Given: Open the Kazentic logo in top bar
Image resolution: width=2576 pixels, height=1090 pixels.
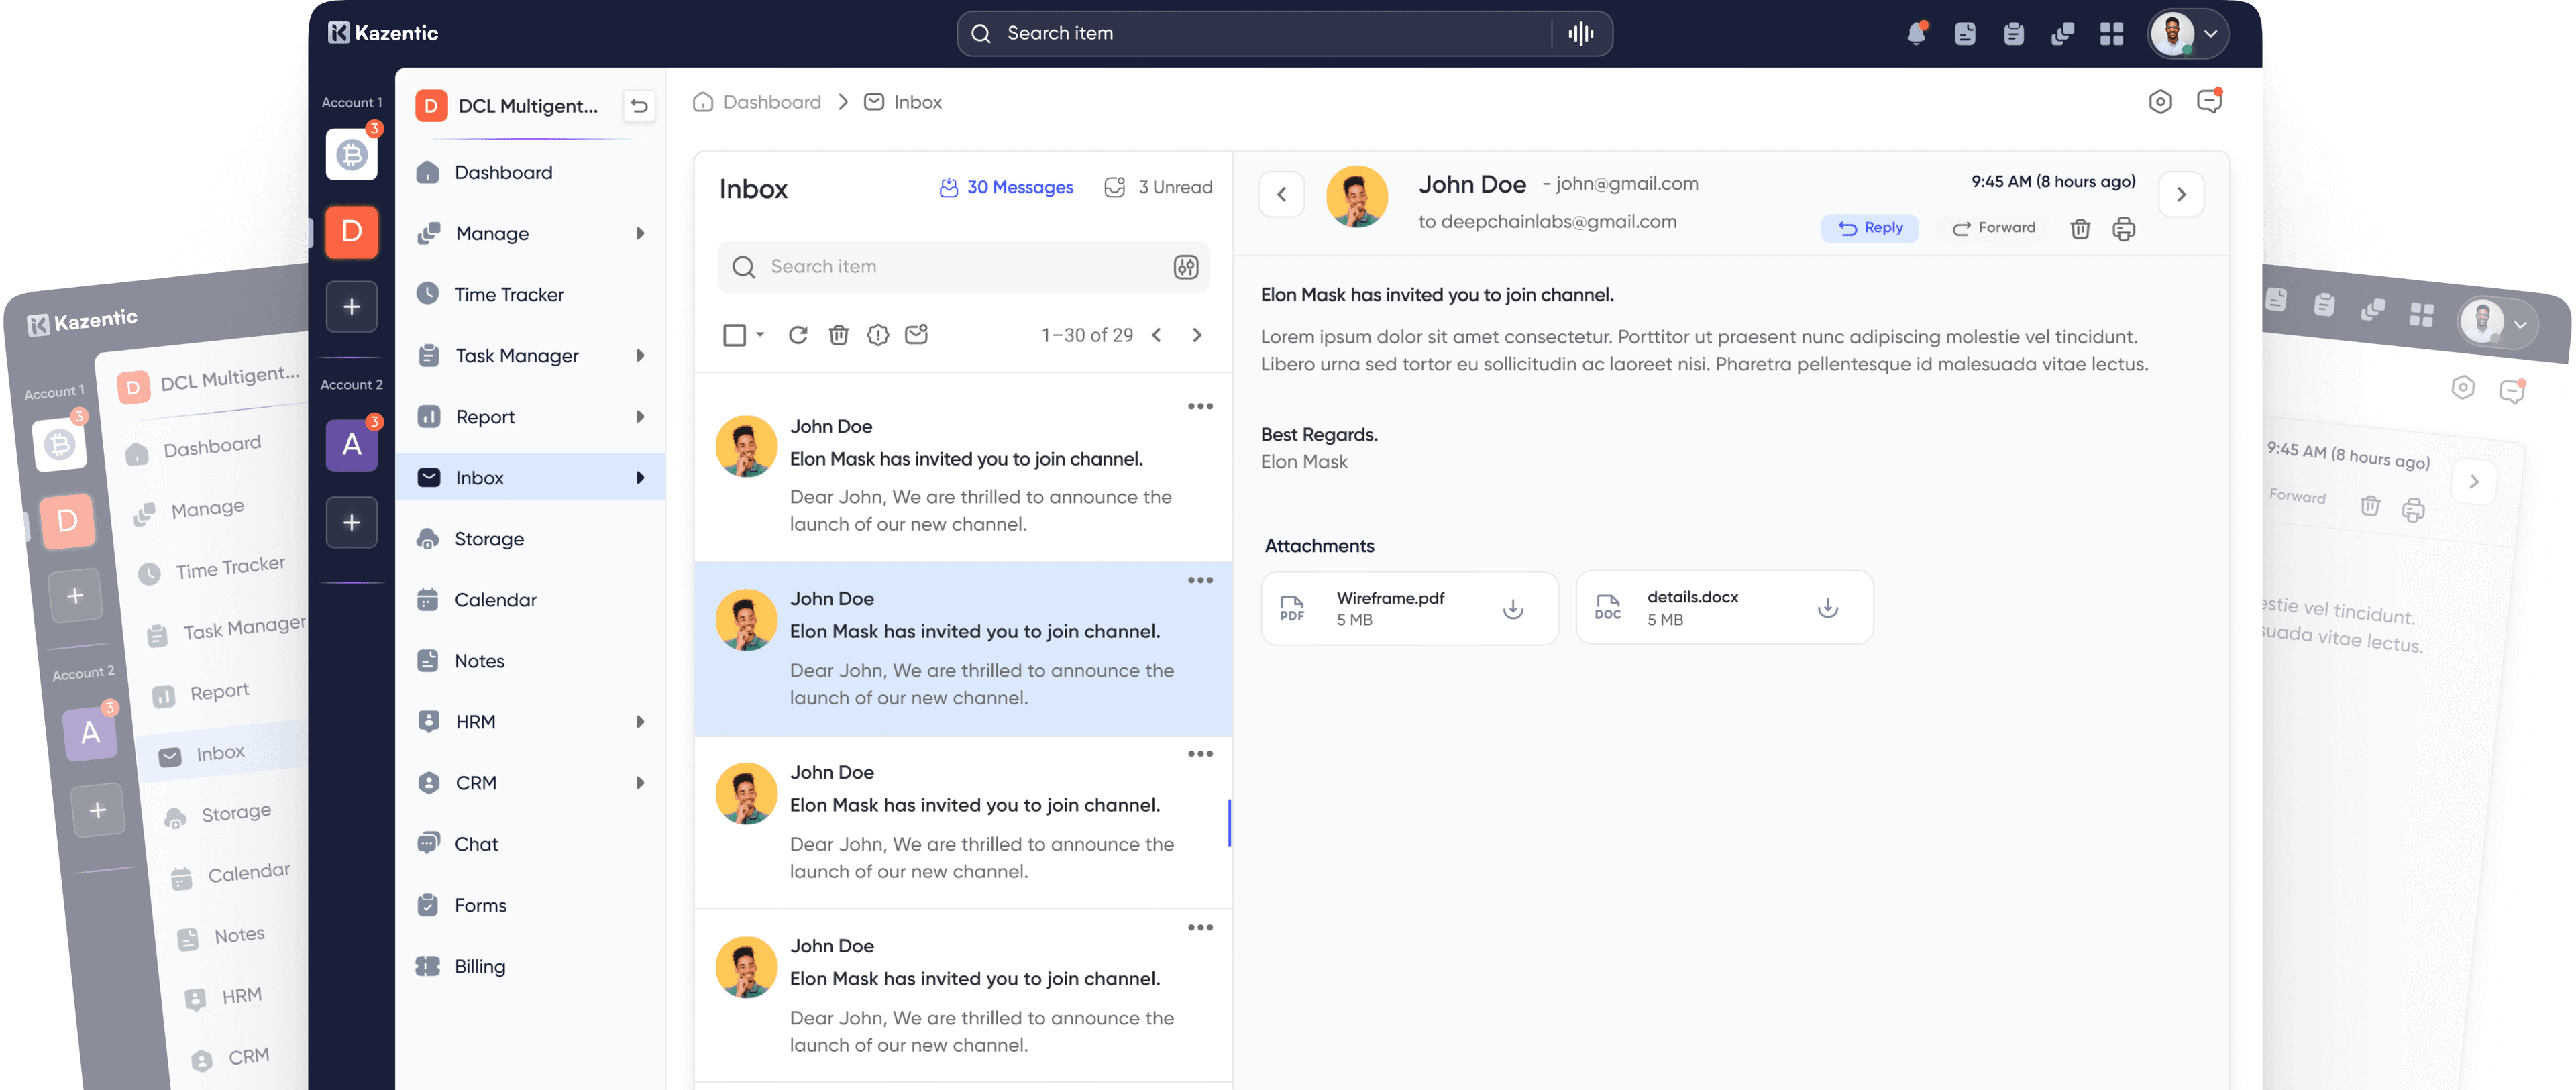Looking at the screenshot, I should click(383, 33).
